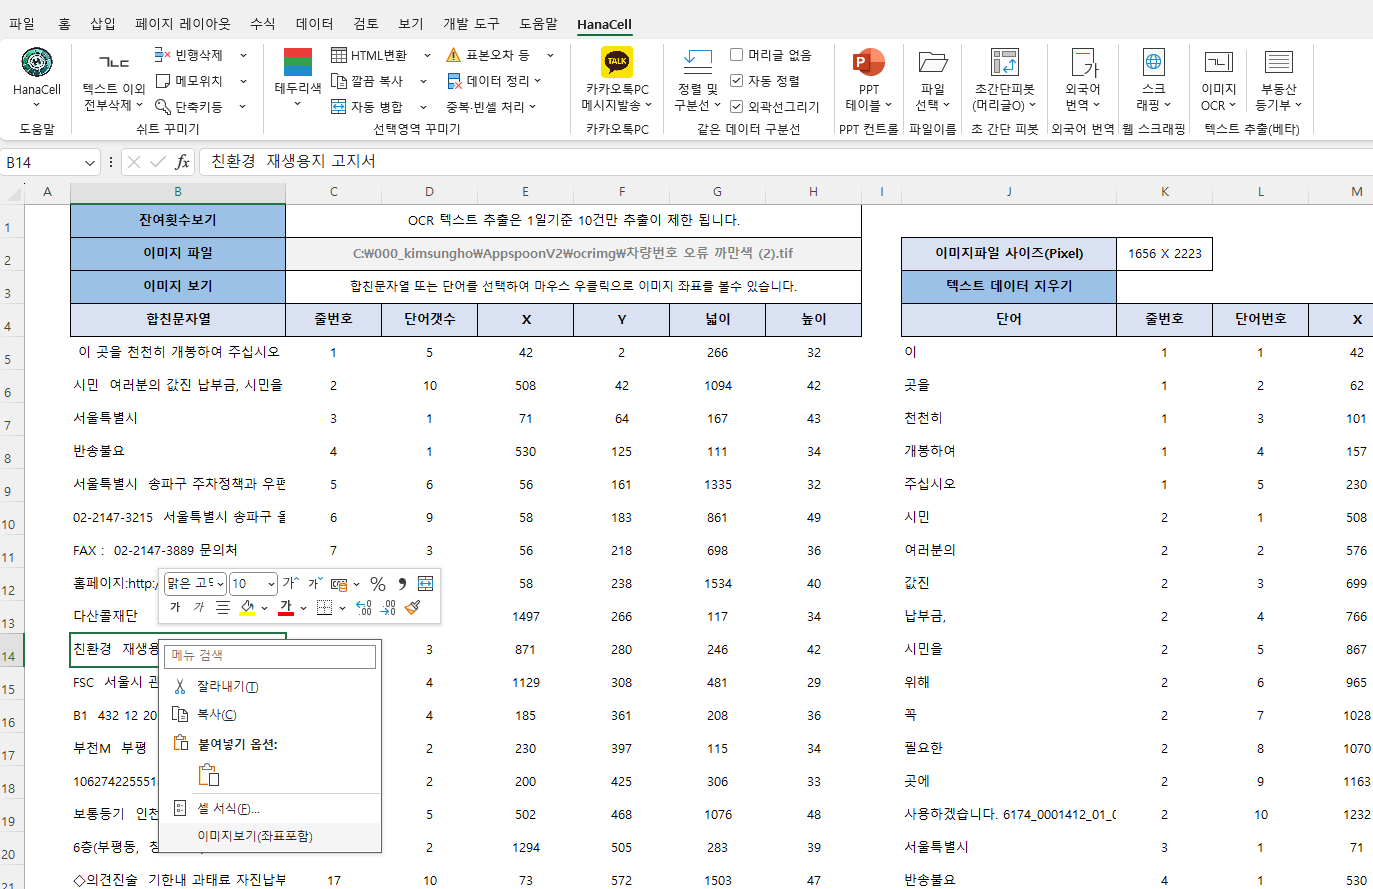
Task: Expand fill color options arrow
Action: pyautogui.click(x=264, y=608)
